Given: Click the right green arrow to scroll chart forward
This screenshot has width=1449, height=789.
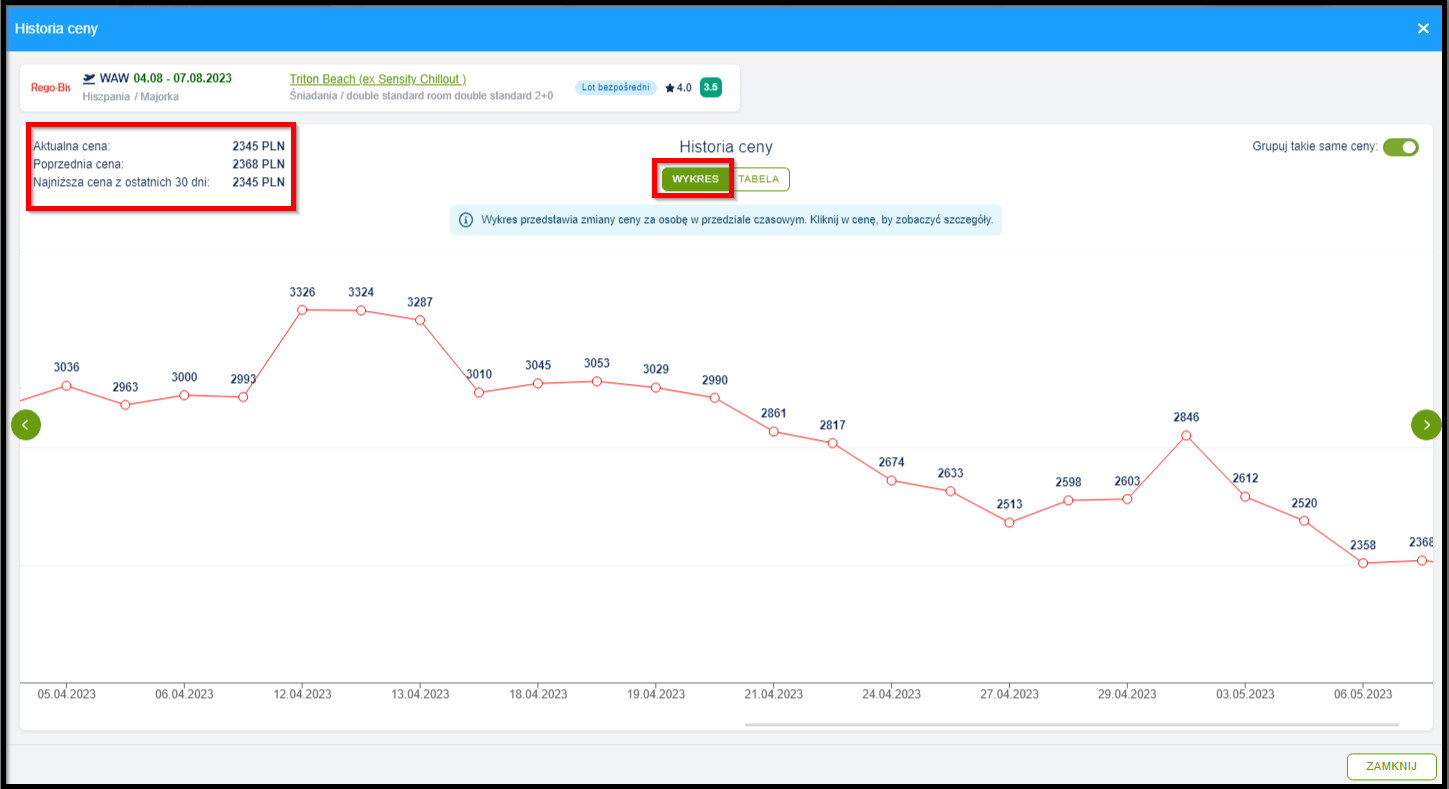Looking at the screenshot, I should point(1426,424).
